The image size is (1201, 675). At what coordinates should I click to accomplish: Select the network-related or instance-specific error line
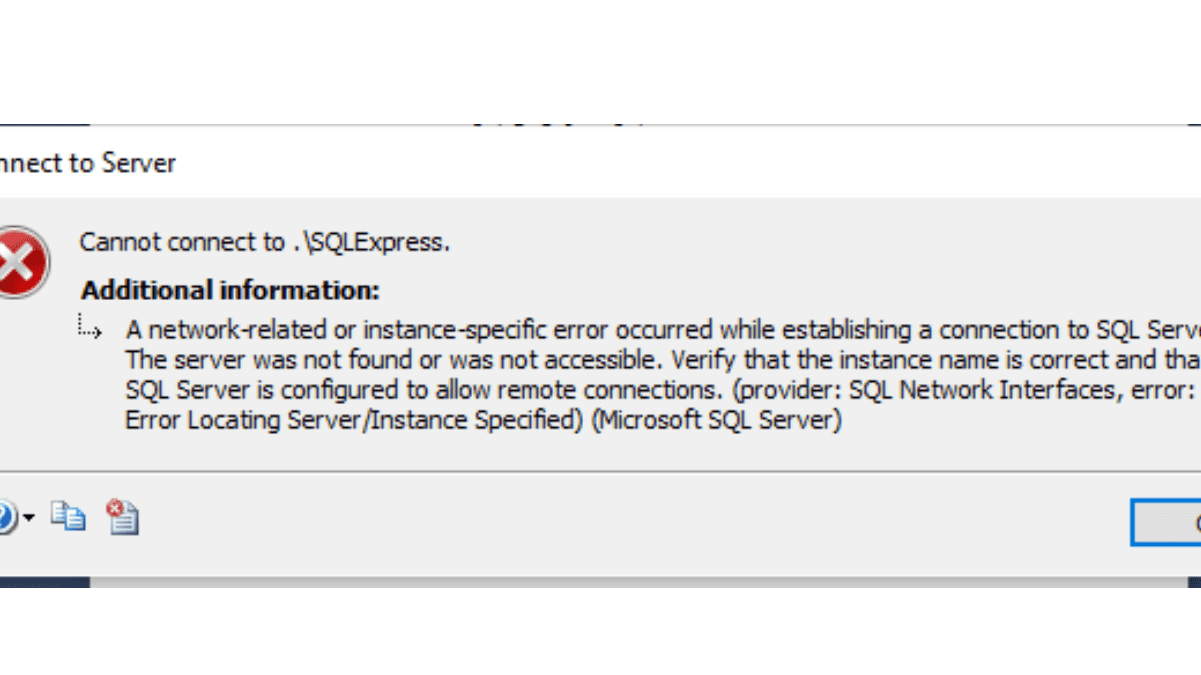pos(662,330)
